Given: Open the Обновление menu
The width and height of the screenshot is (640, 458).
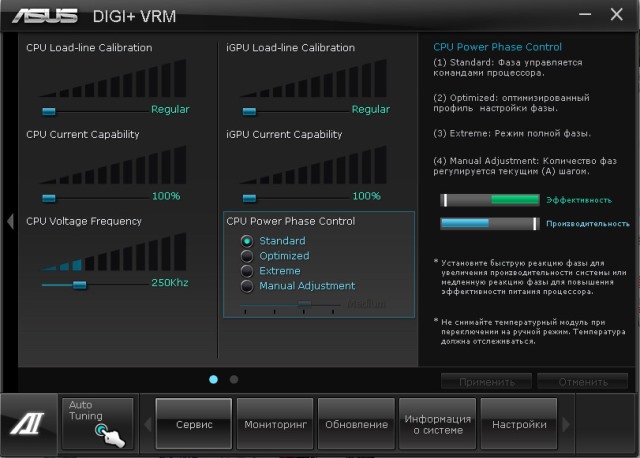Looking at the screenshot, I should [x=356, y=424].
